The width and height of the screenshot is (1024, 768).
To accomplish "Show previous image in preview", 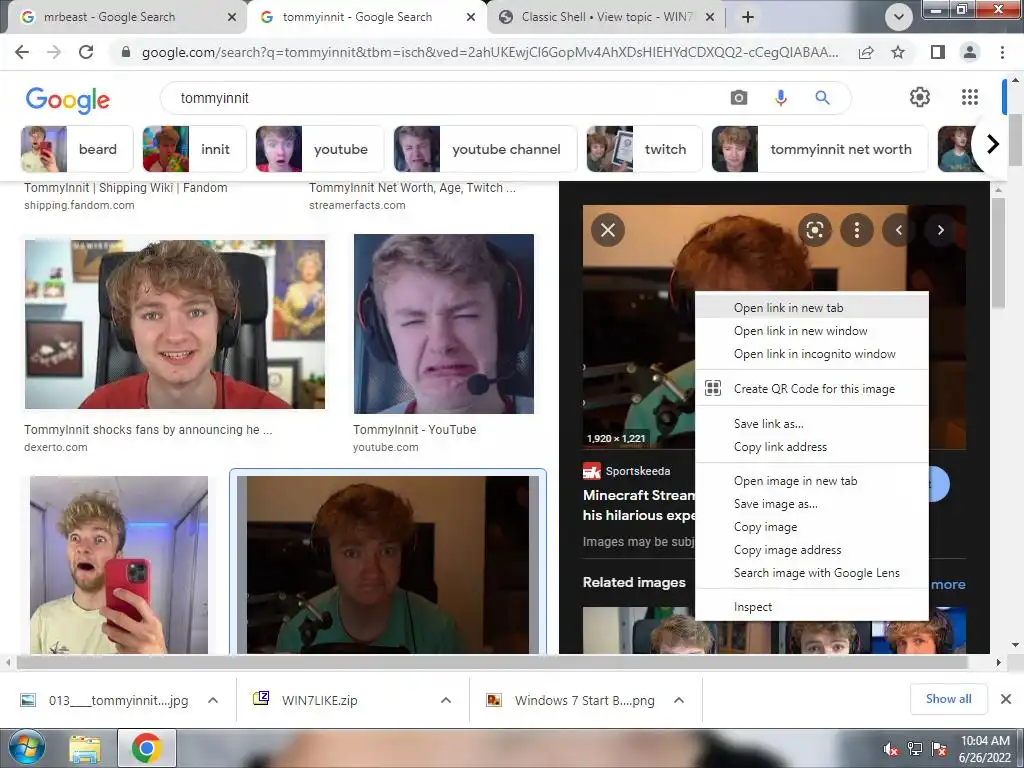I will pyautogui.click(x=899, y=230).
